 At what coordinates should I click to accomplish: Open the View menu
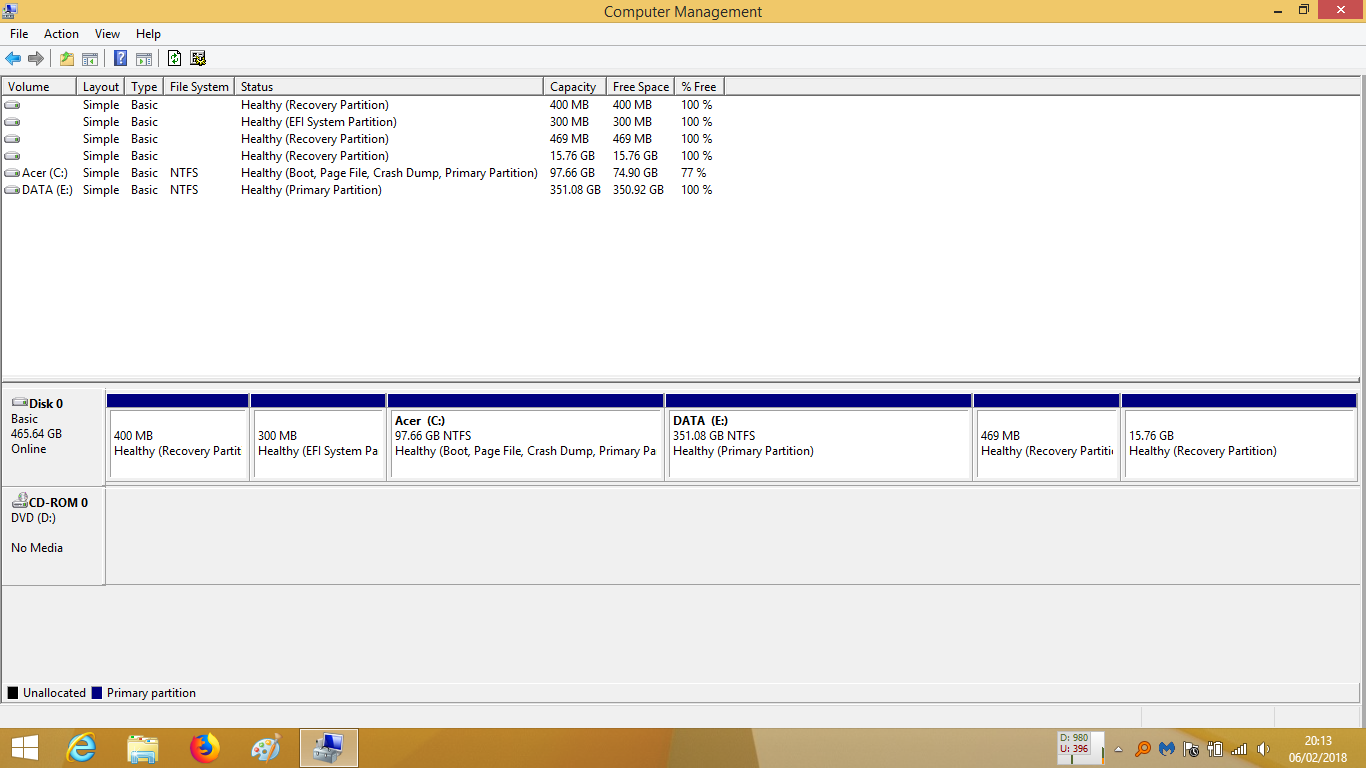tap(107, 34)
